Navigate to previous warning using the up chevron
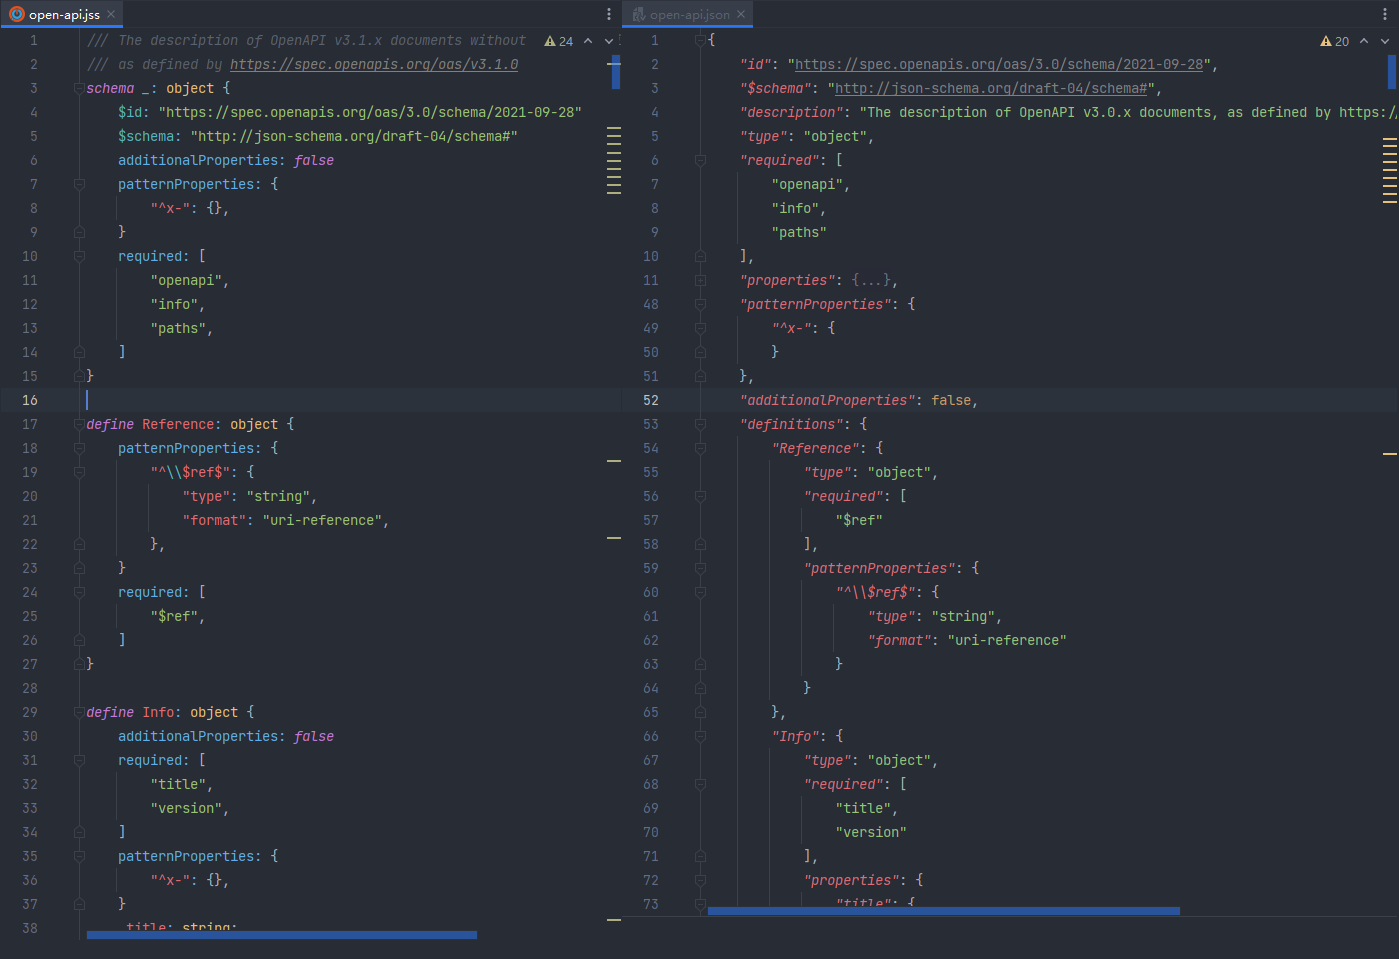Image resolution: width=1399 pixels, height=959 pixels. (587, 41)
